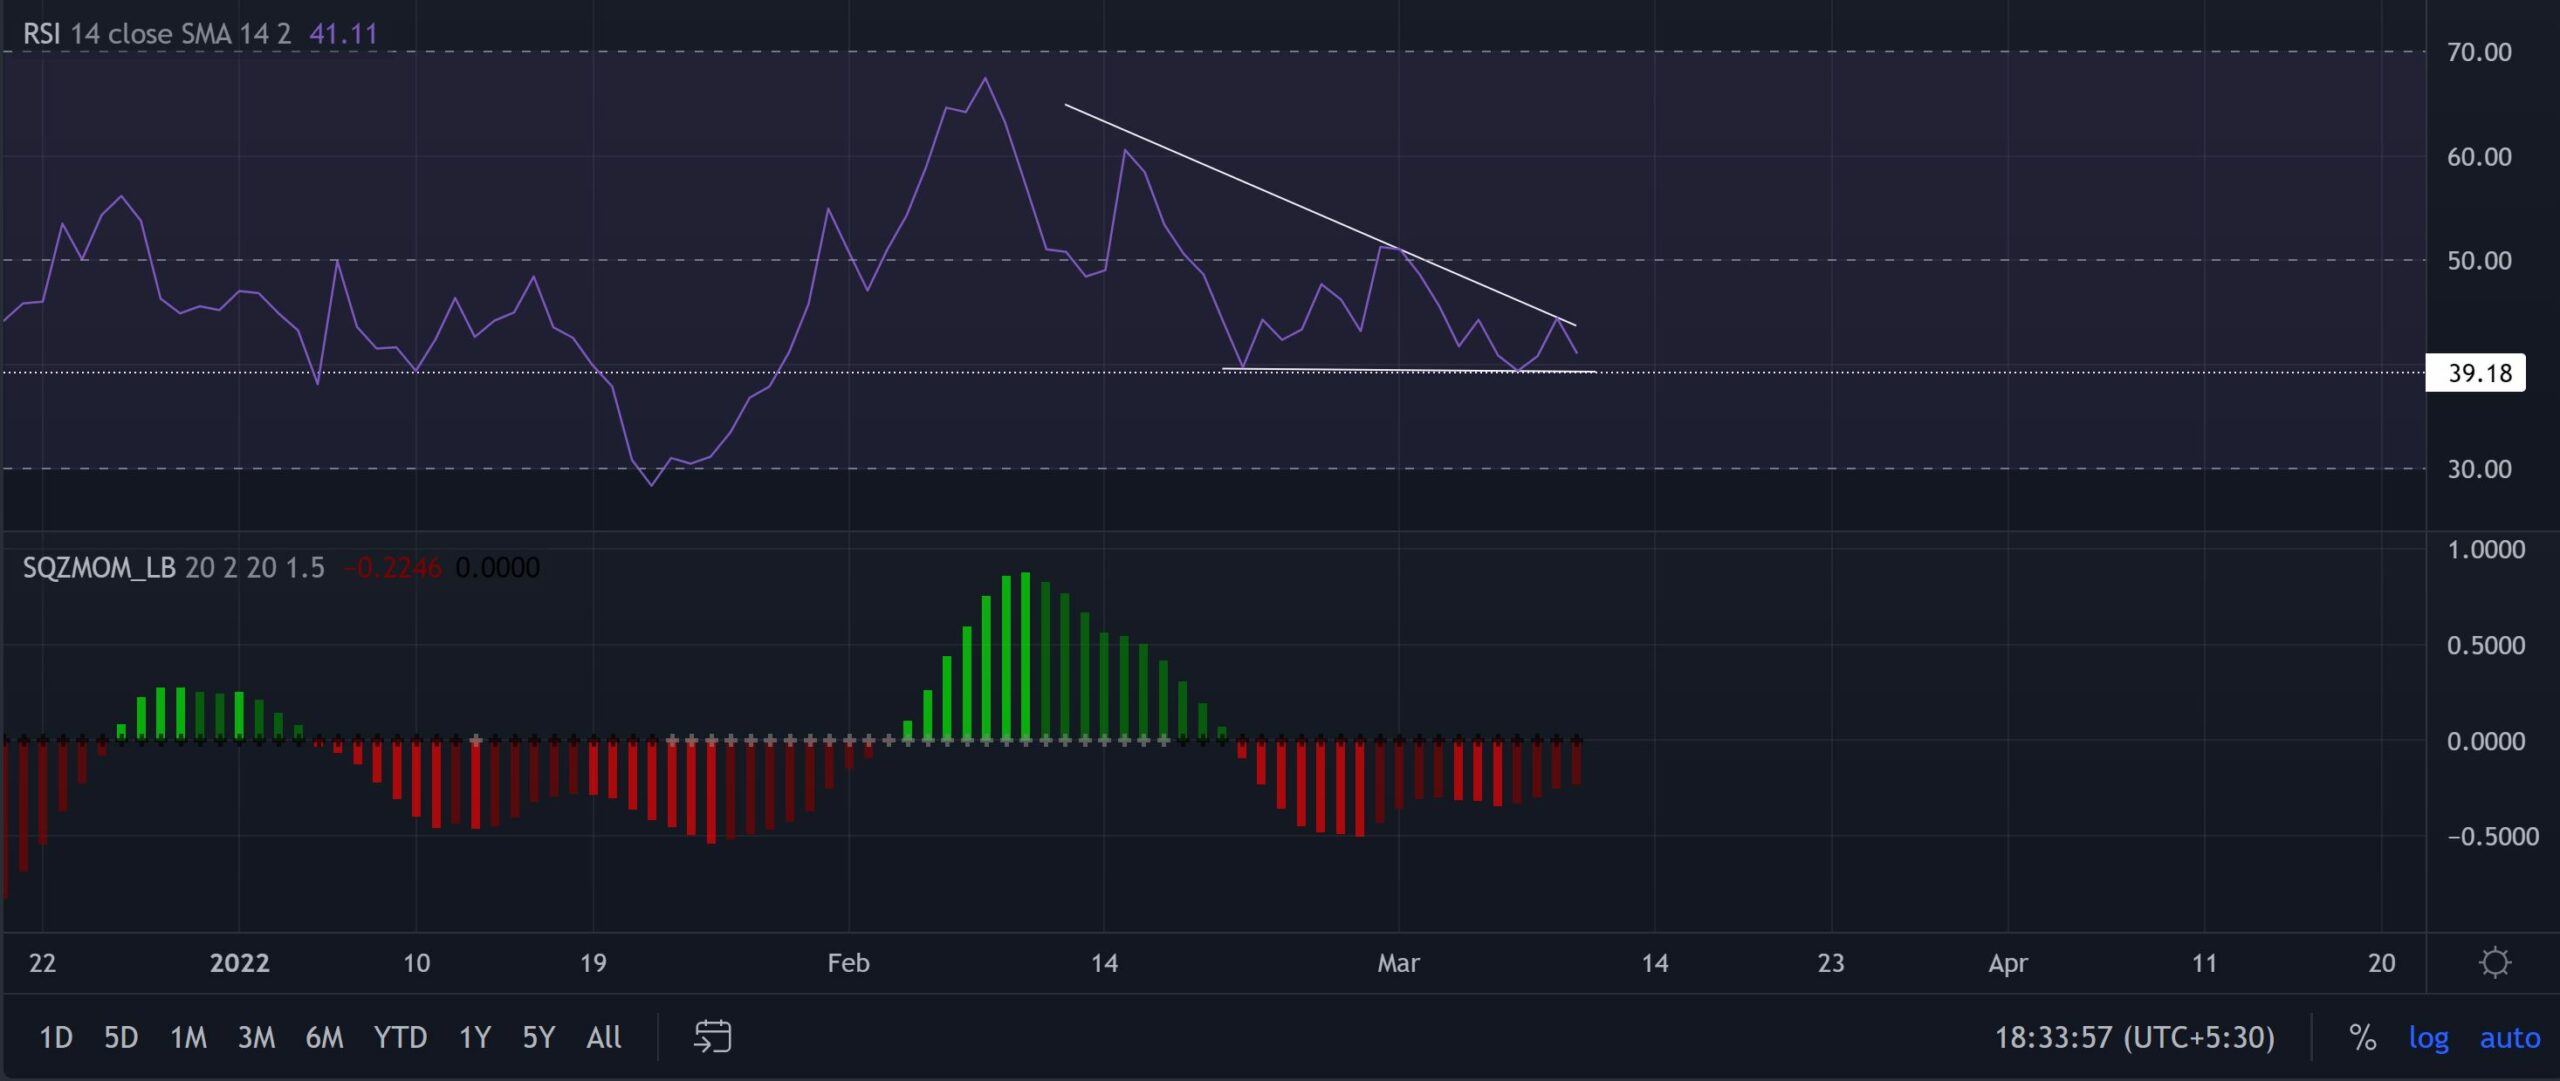Select the YTD range
This screenshot has width=2560, height=1081.
[x=400, y=1037]
